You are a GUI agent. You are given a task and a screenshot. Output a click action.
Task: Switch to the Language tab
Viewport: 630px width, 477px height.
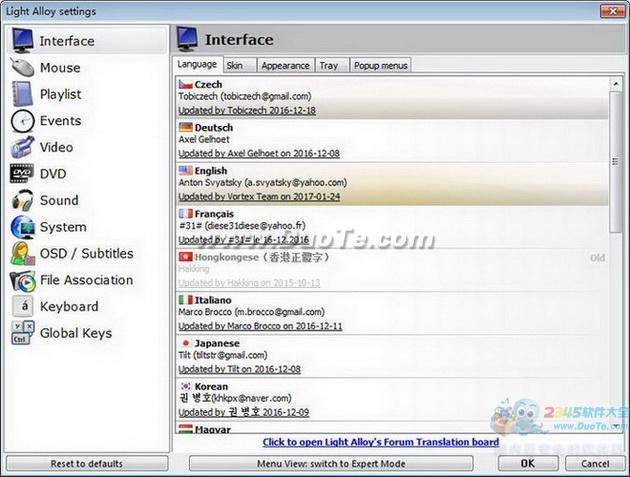coord(197,64)
